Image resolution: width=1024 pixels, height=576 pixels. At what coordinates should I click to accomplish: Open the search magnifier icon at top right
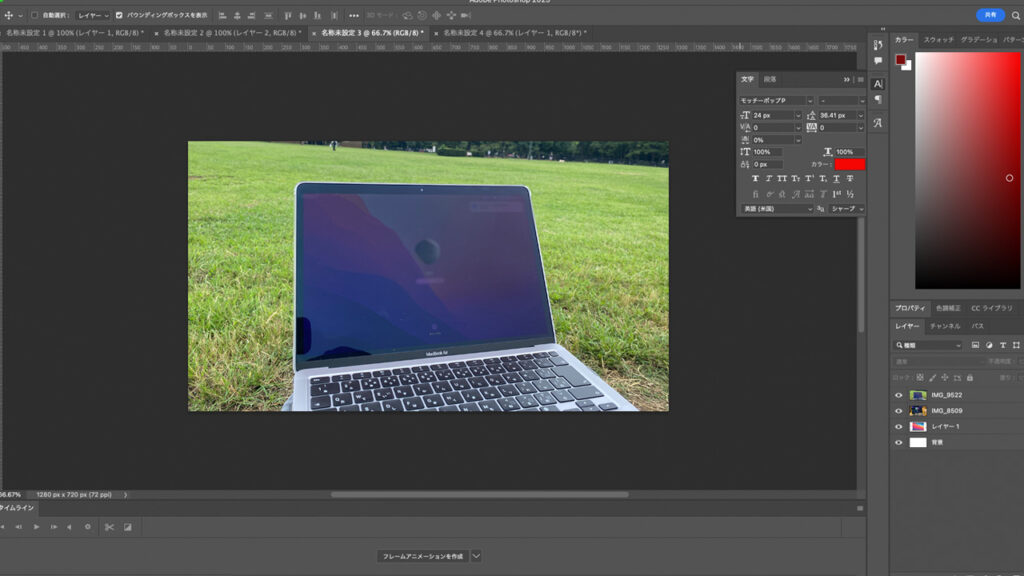tap(1016, 15)
